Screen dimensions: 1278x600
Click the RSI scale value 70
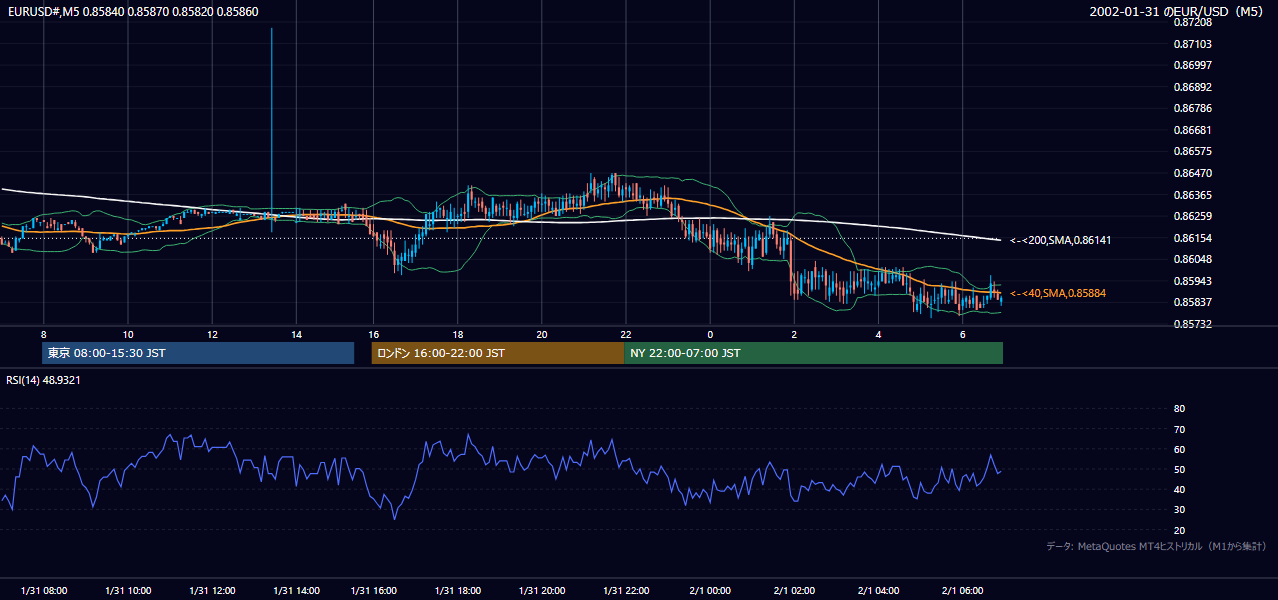tap(1179, 429)
